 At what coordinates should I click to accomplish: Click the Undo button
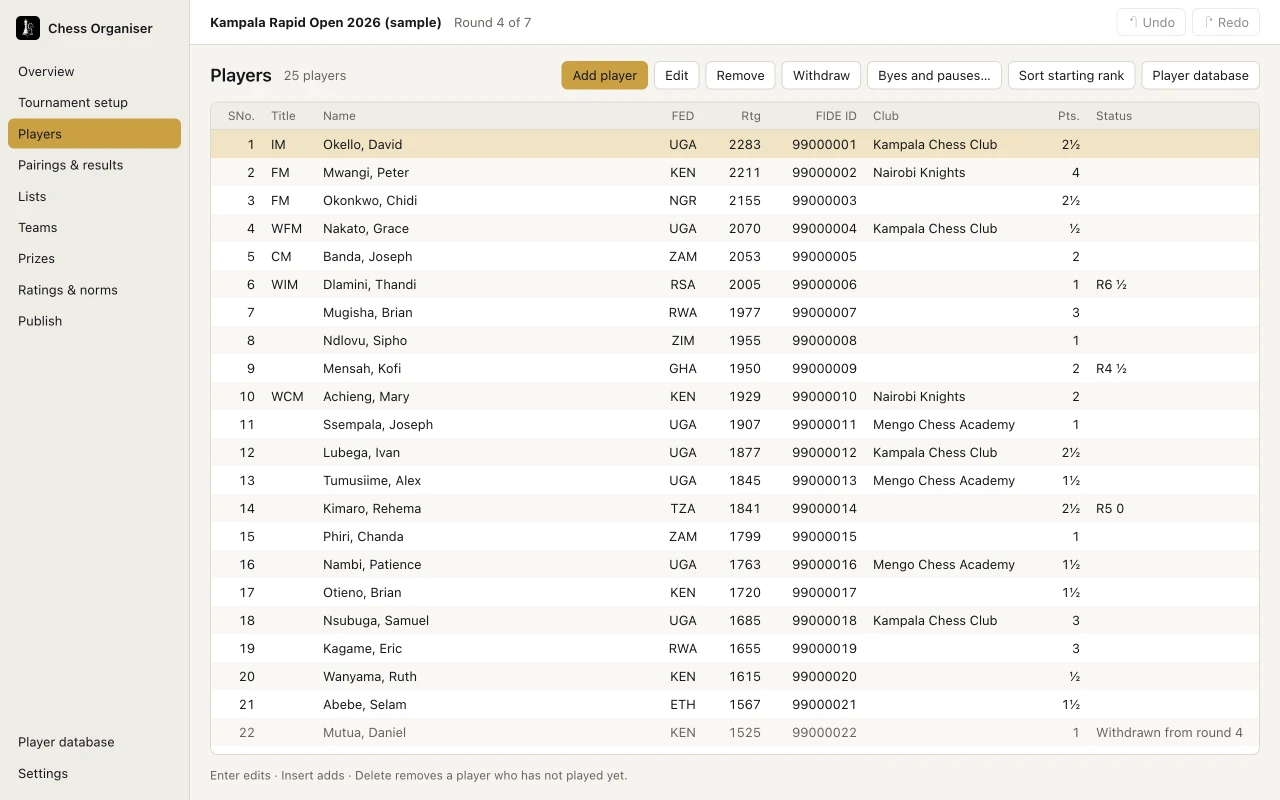coord(1151,22)
